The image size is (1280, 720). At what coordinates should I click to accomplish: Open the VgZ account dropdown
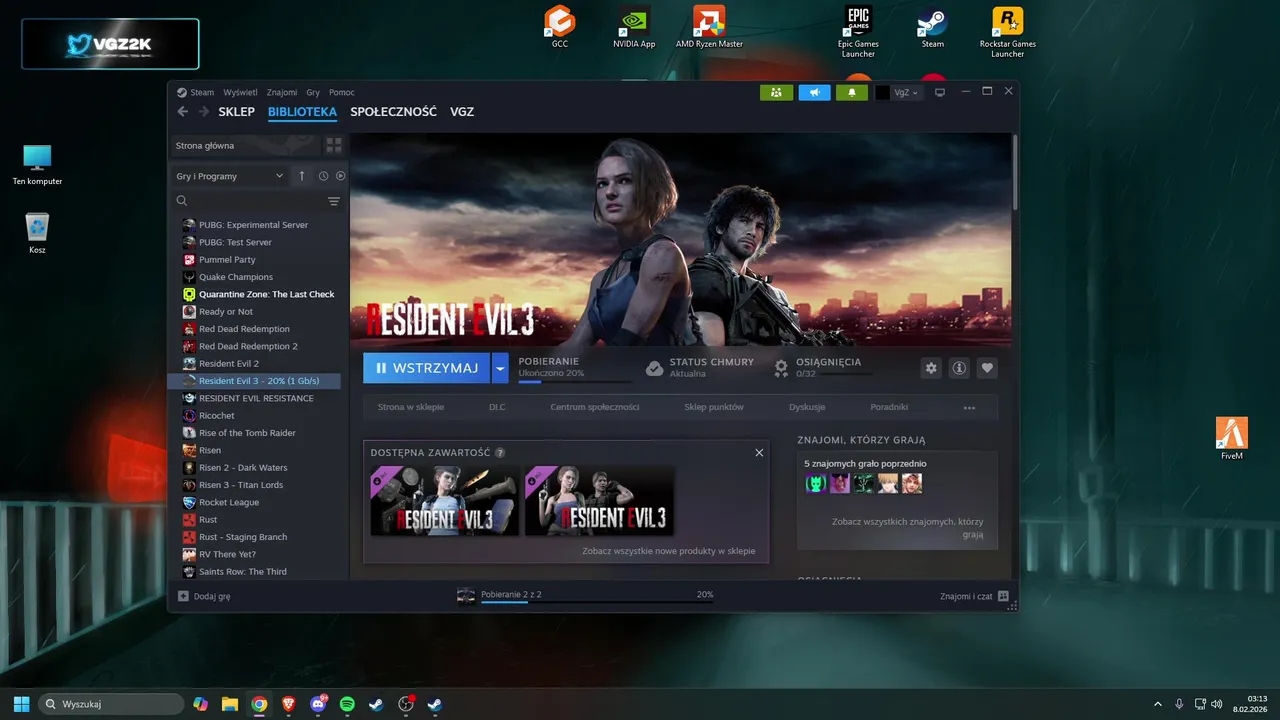click(x=897, y=92)
